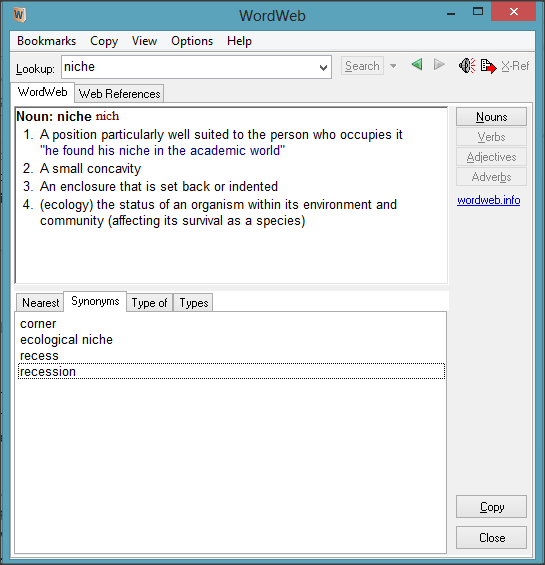Open the Bookmarks menu
The width and height of the screenshot is (545, 565).
(x=46, y=41)
